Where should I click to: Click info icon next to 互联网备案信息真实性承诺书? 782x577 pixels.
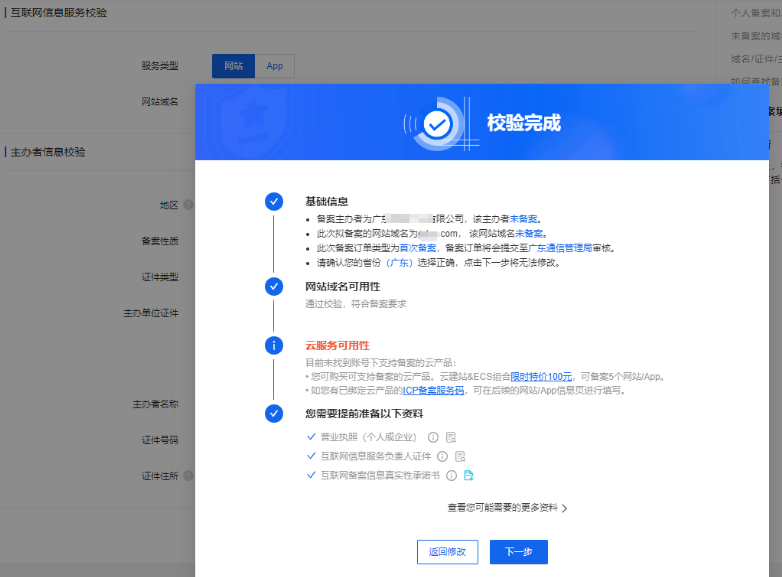tap(451, 475)
